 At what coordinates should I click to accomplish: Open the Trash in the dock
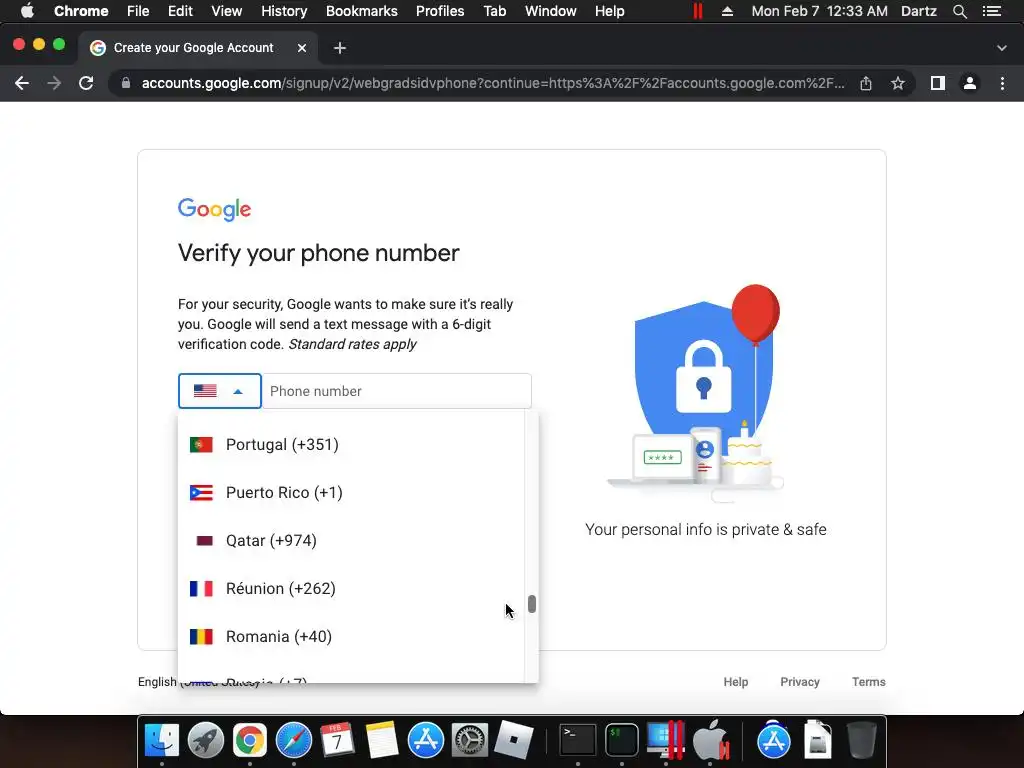tap(861, 741)
